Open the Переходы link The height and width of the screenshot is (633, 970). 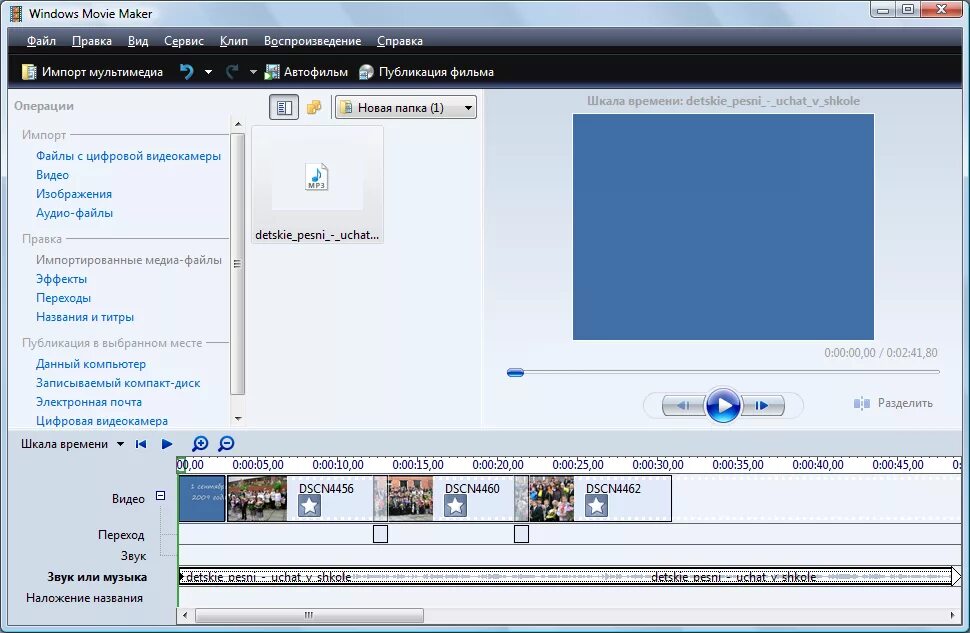(x=63, y=298)
